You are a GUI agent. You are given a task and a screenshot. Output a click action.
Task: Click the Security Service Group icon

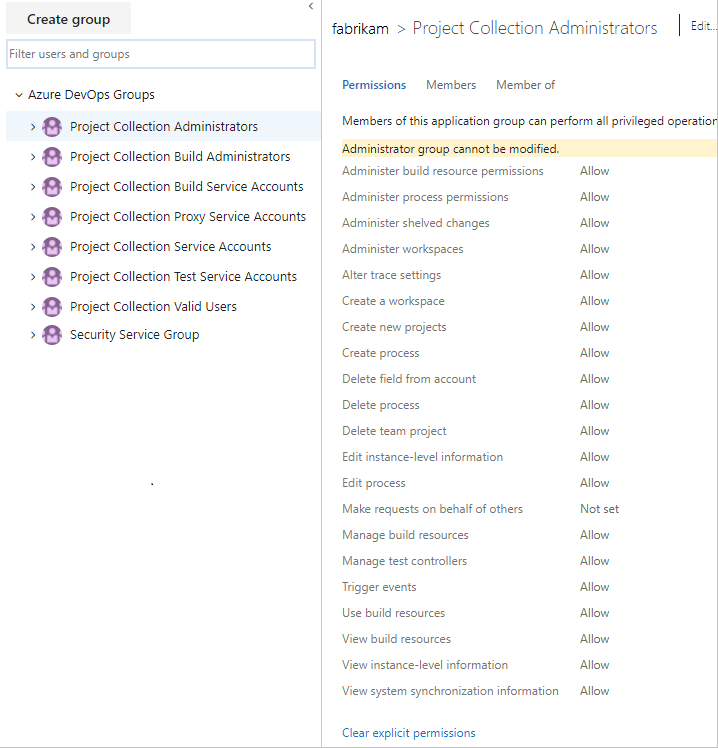click(x=52, y=335)
